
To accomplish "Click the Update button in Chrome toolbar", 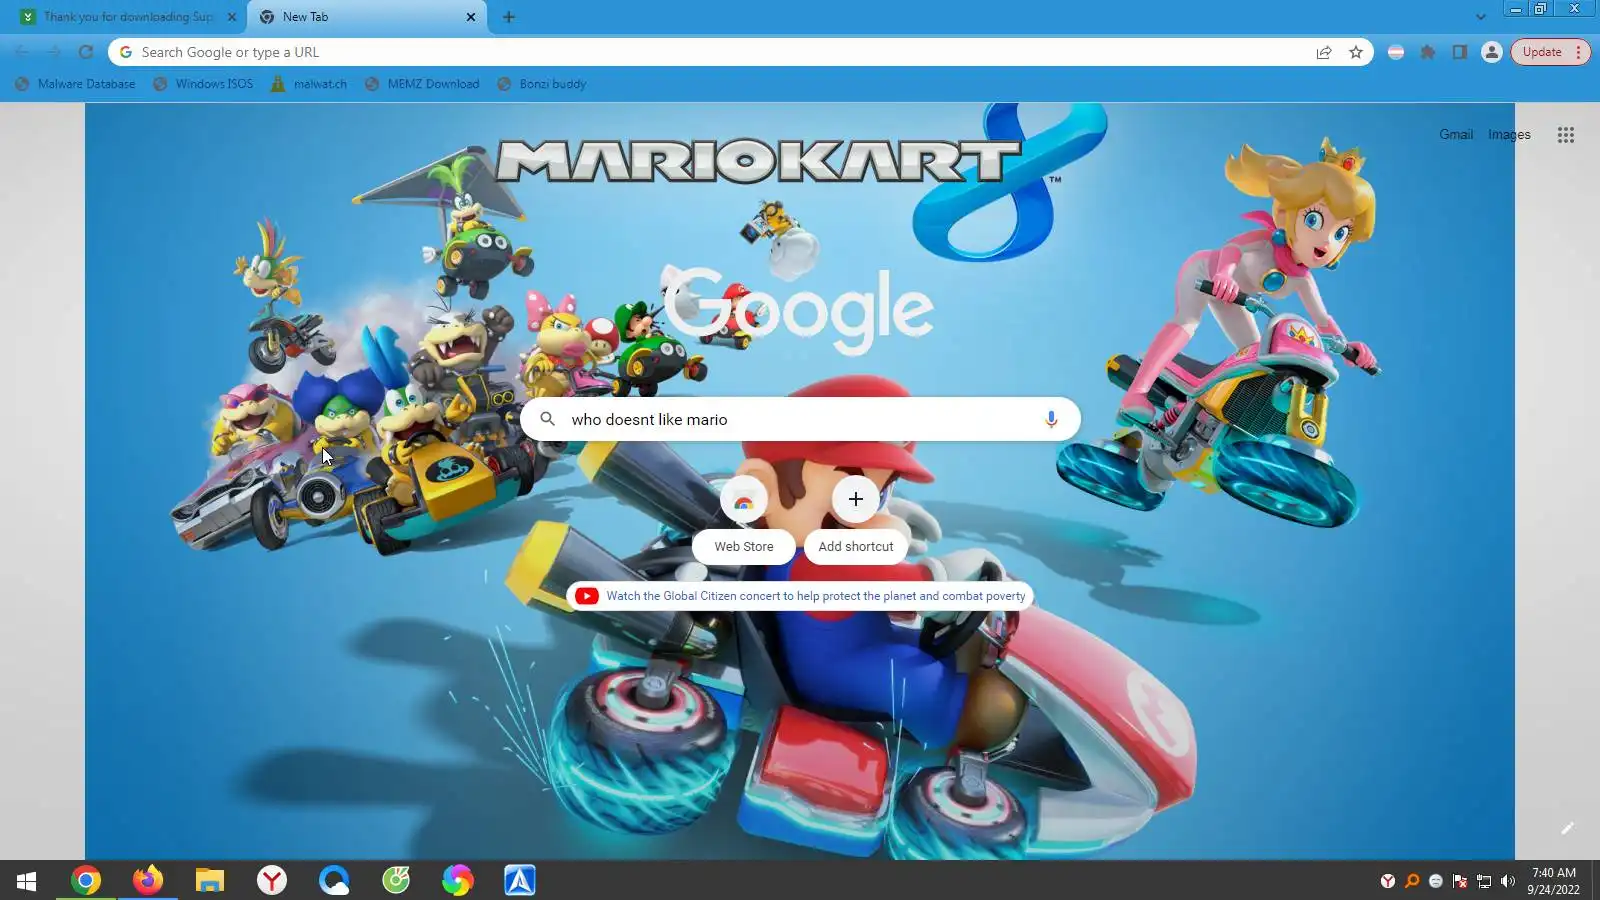I will pyautogui.click(x=1550, y=52).
